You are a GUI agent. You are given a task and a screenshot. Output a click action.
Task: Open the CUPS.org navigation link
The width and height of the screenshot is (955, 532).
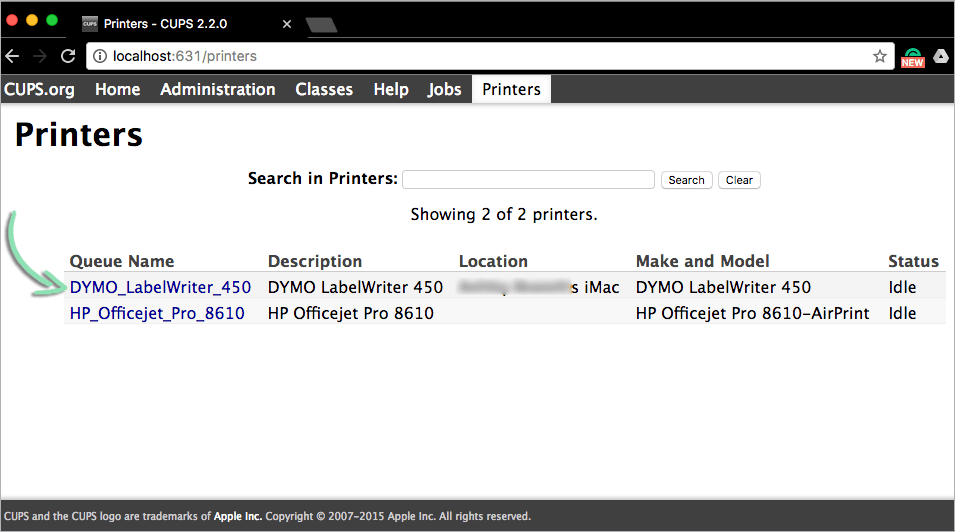click(39, 89)
